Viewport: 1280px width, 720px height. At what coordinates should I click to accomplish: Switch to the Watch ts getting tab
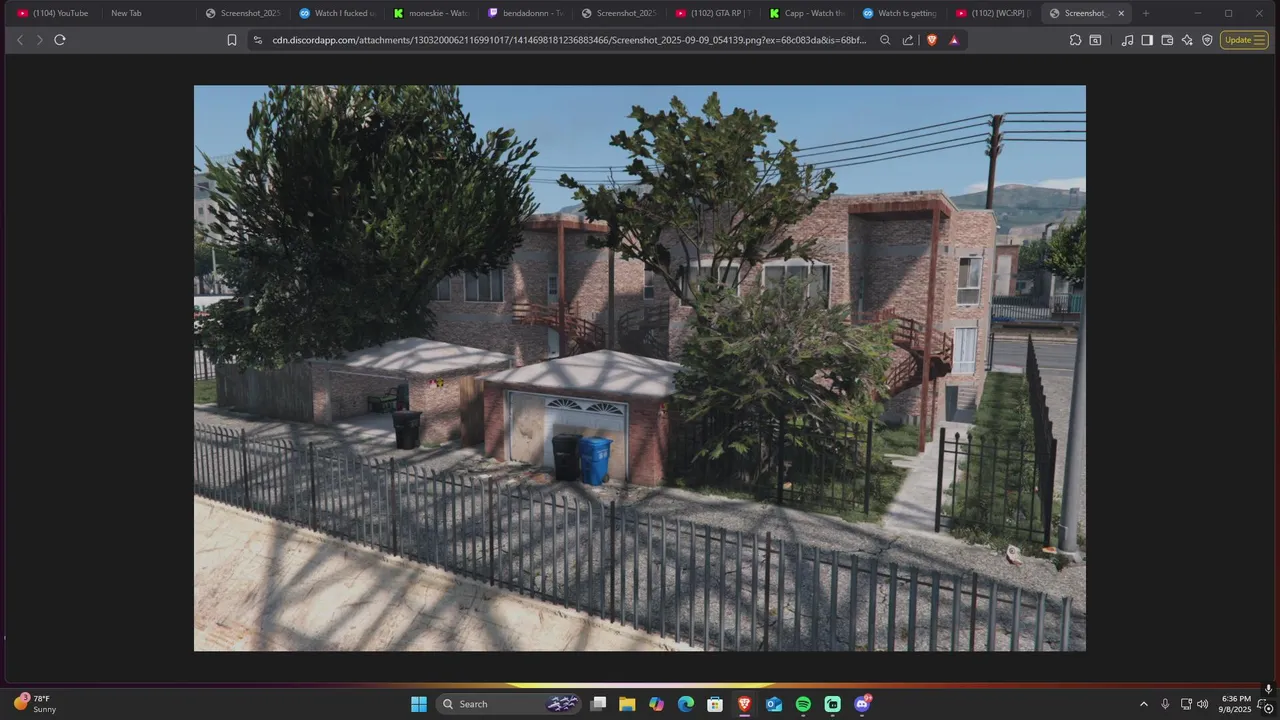900,13
